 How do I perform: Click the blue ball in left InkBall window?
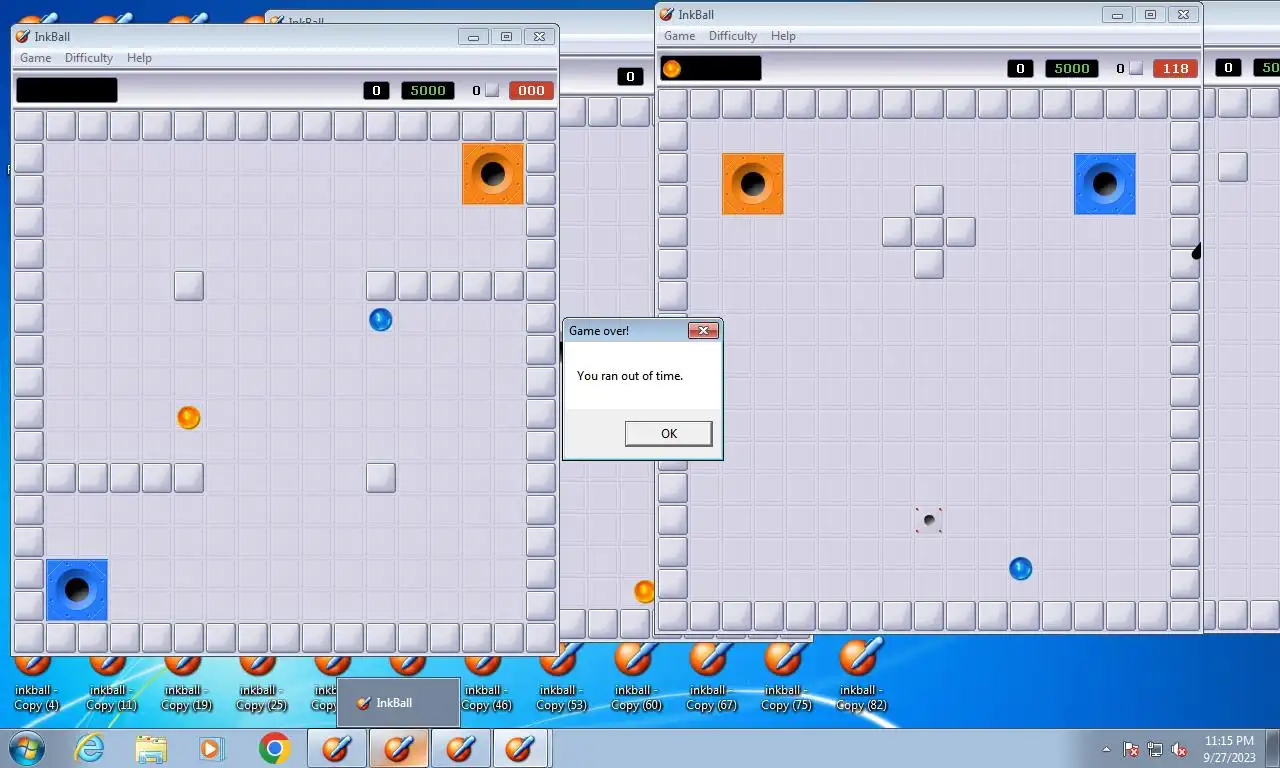tap(381, 320)
